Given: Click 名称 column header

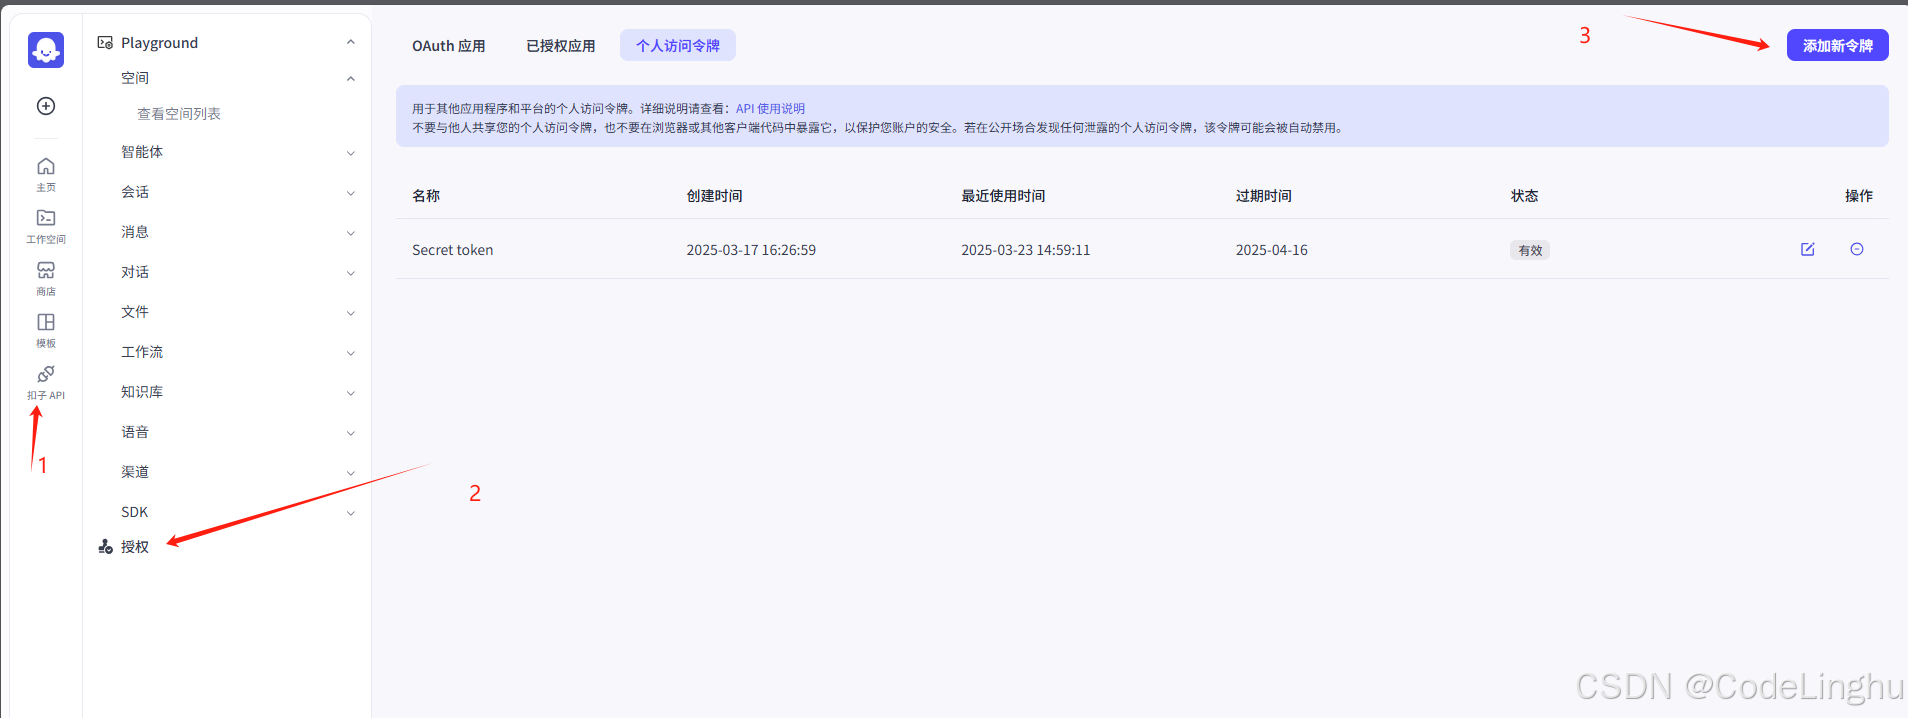Looking at the screenshot, I should pyautogui.click(x=426, y=196).
